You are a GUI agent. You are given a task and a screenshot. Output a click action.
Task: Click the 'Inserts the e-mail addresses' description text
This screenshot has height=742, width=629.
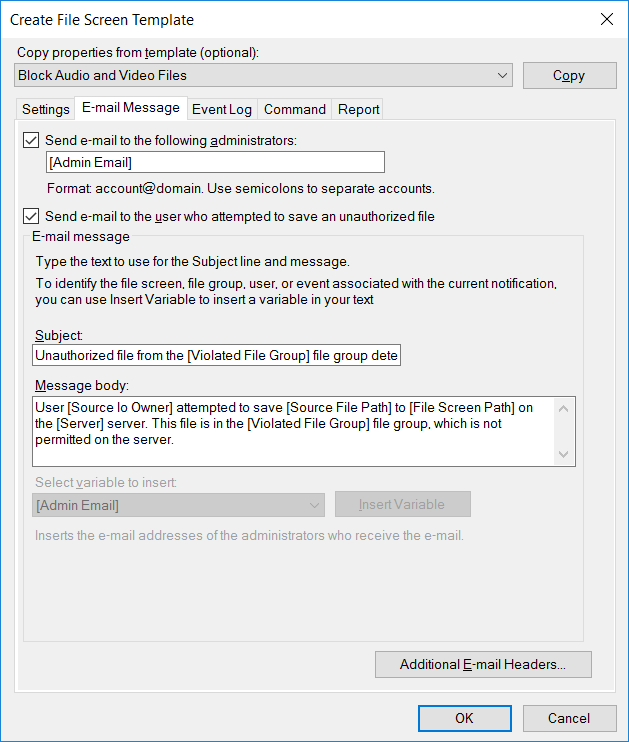click(249, 536)
